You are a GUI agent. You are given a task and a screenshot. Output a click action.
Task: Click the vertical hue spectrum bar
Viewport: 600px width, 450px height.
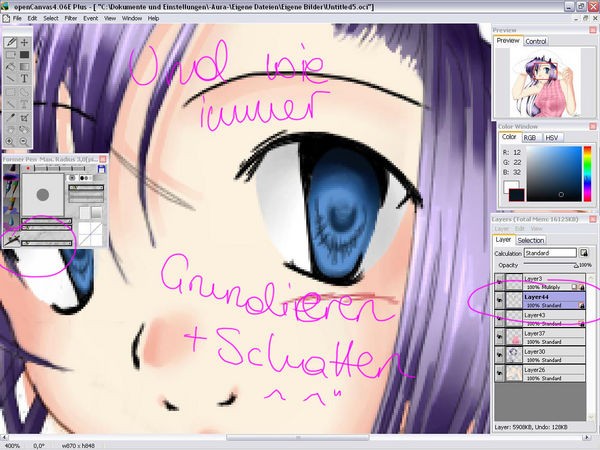(586, 174)
